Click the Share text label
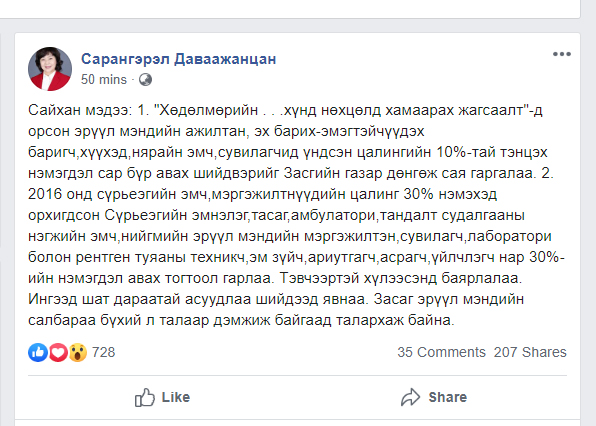596x426 pixels. pyautogui.click(x=448, y=397)
